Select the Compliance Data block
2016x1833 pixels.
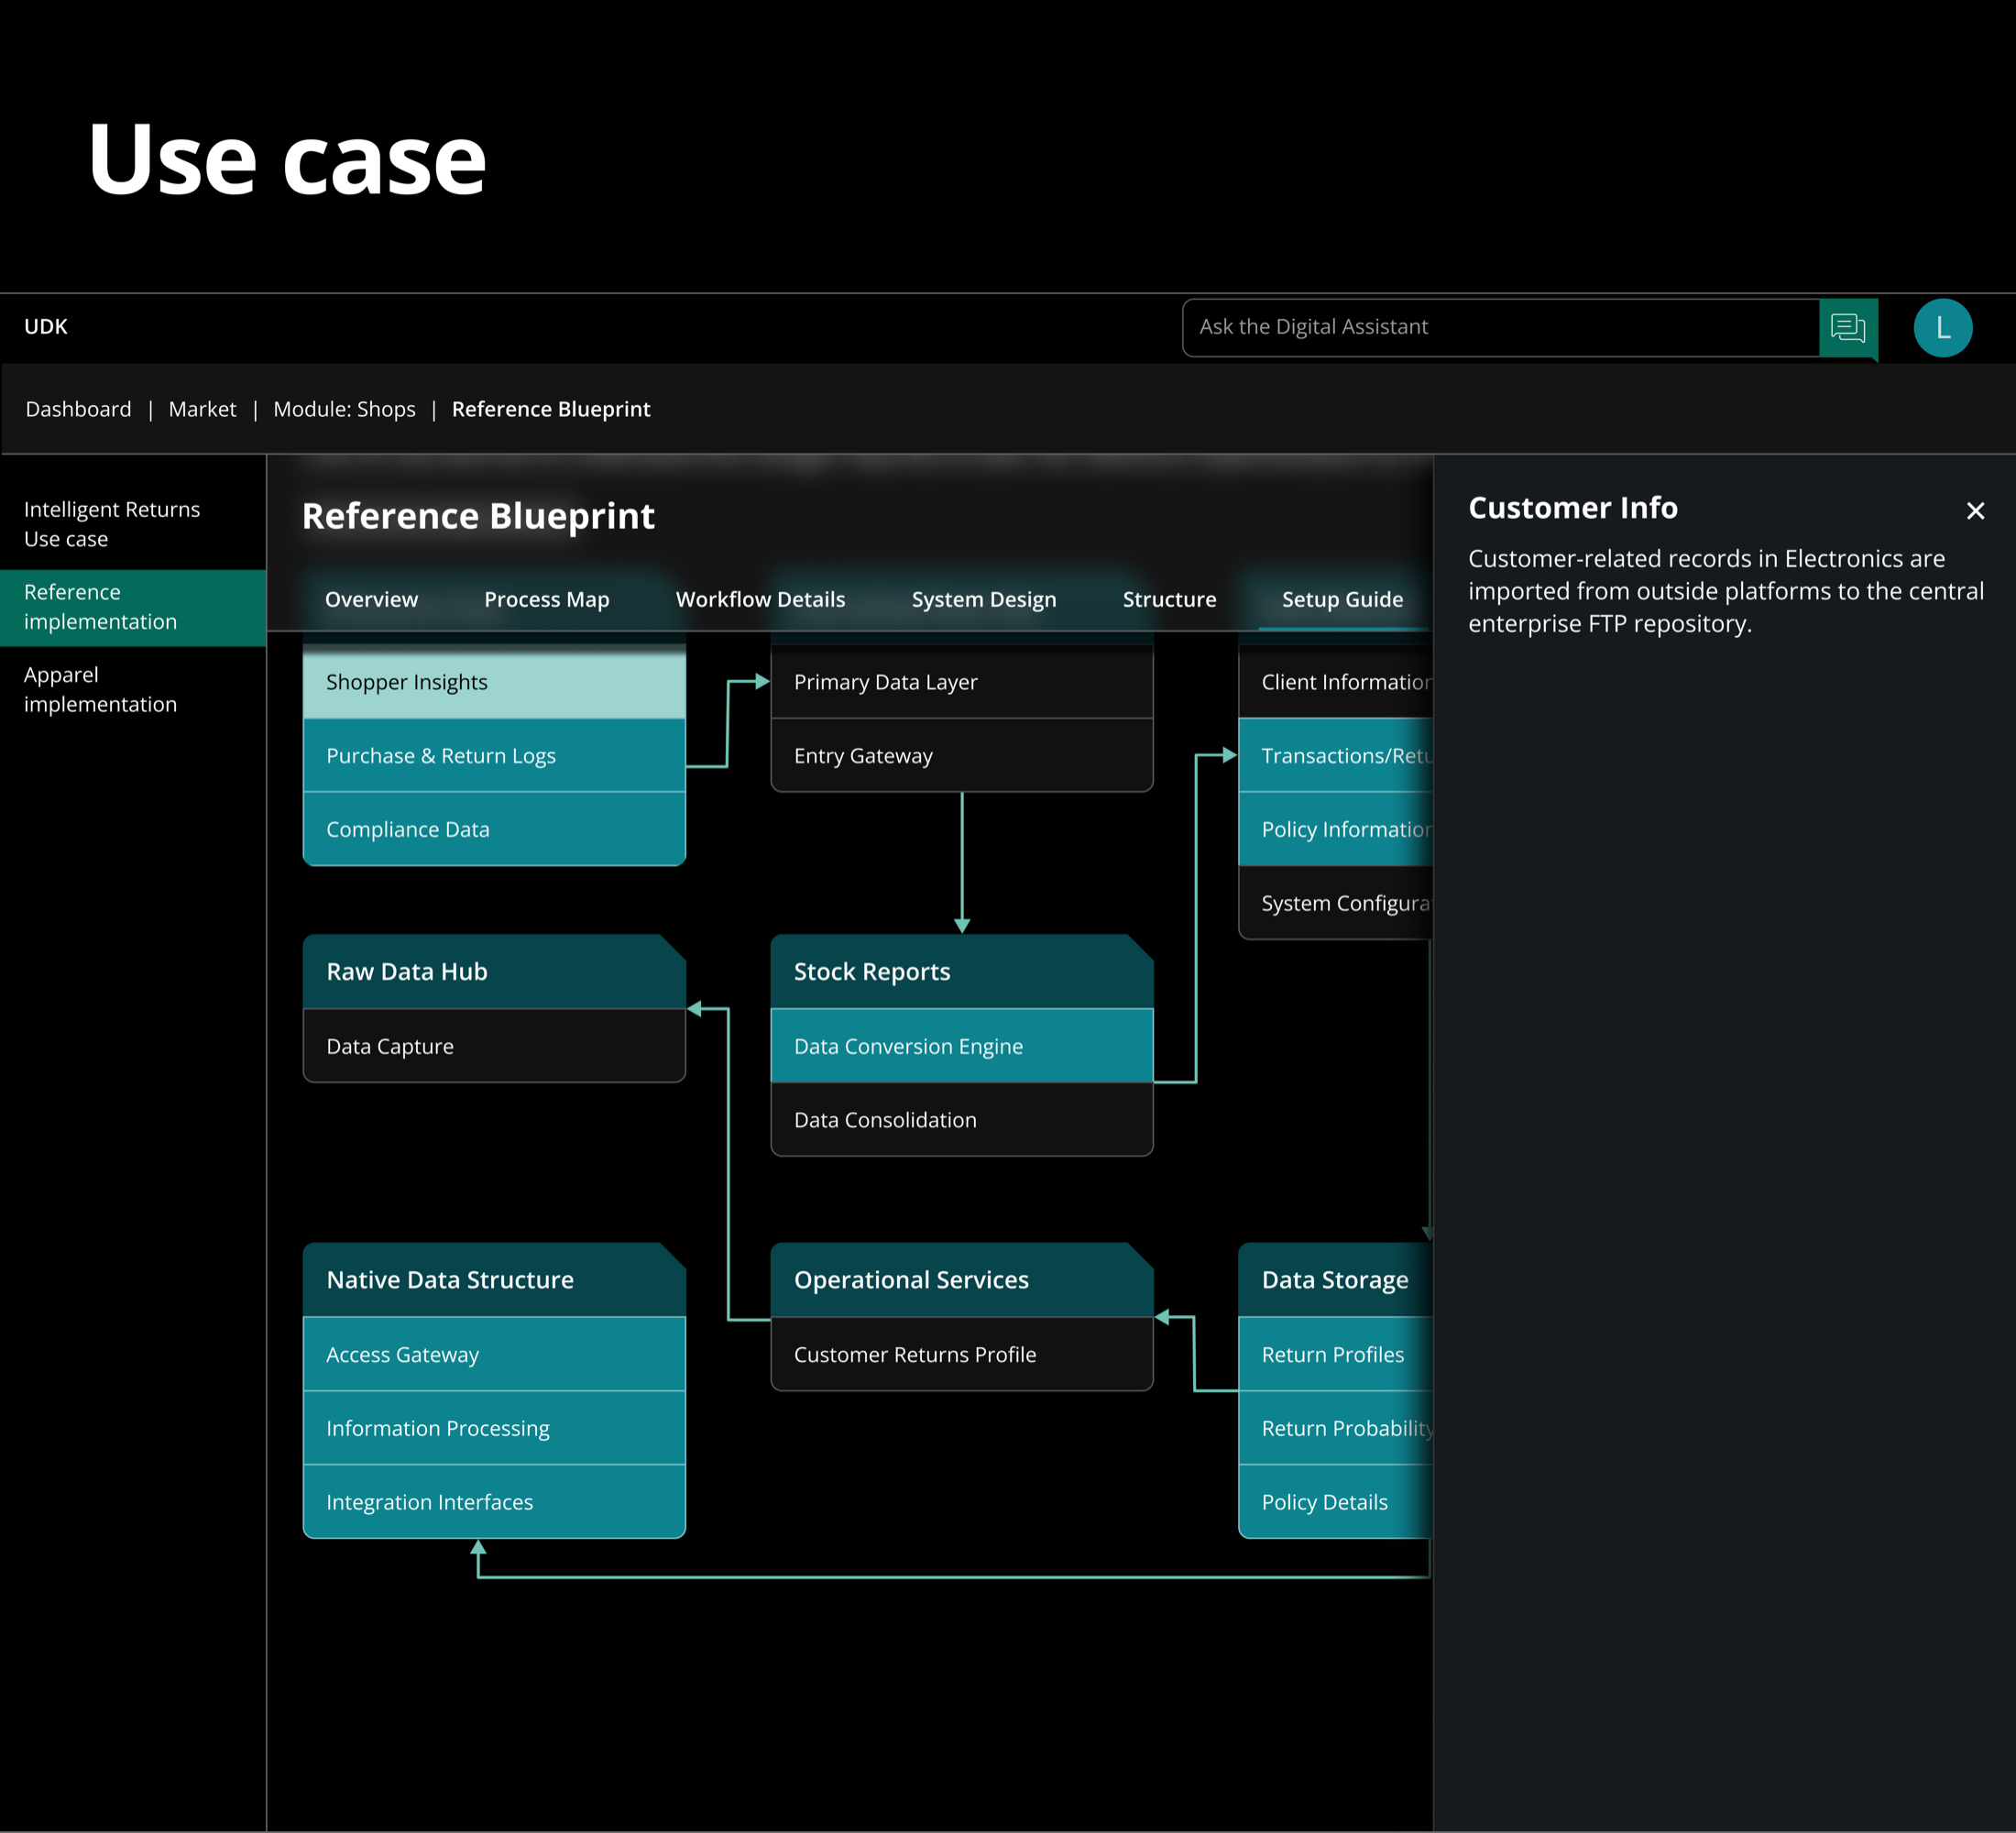click(x=494, y=830)
